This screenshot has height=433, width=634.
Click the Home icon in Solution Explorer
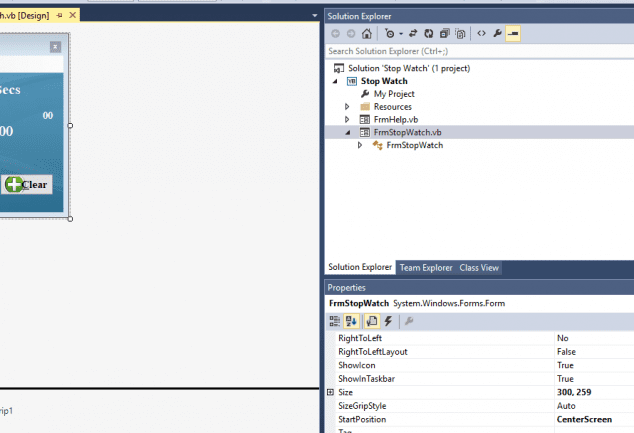[x=367, y=33]
